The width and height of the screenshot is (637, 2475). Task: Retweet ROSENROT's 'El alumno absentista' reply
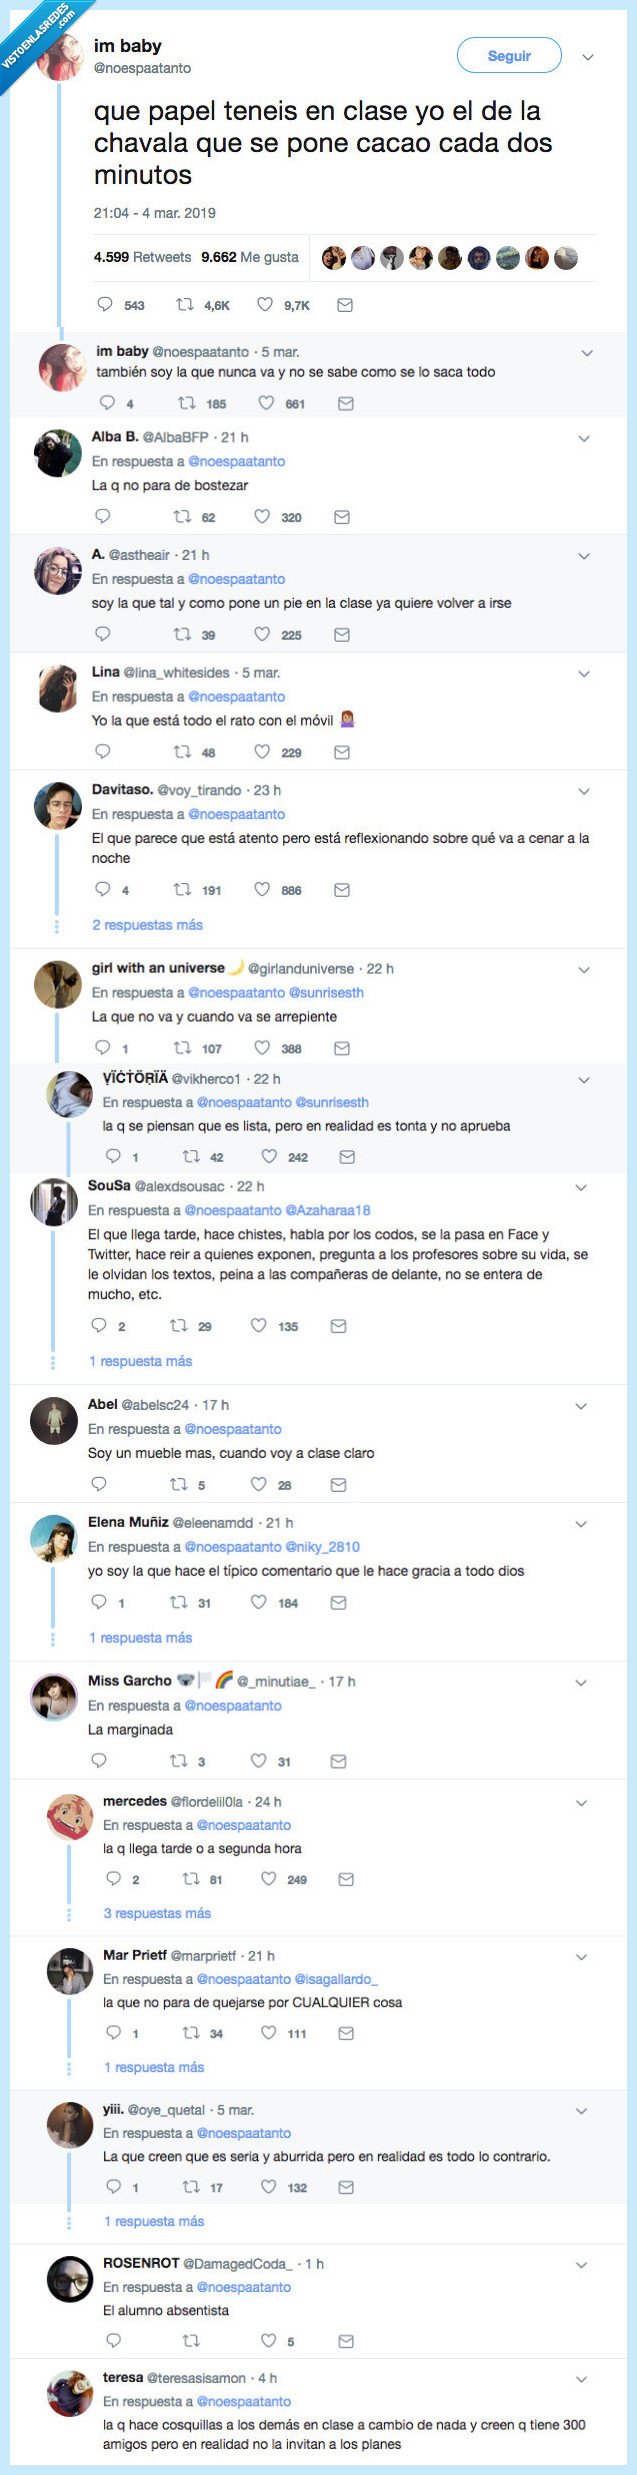pos(190,2341)
